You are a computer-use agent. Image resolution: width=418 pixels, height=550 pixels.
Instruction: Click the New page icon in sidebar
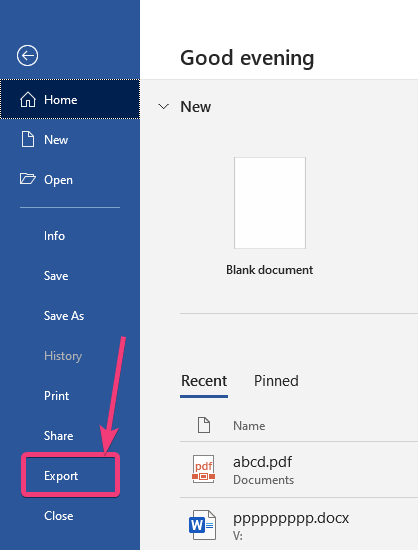[28, 139]
